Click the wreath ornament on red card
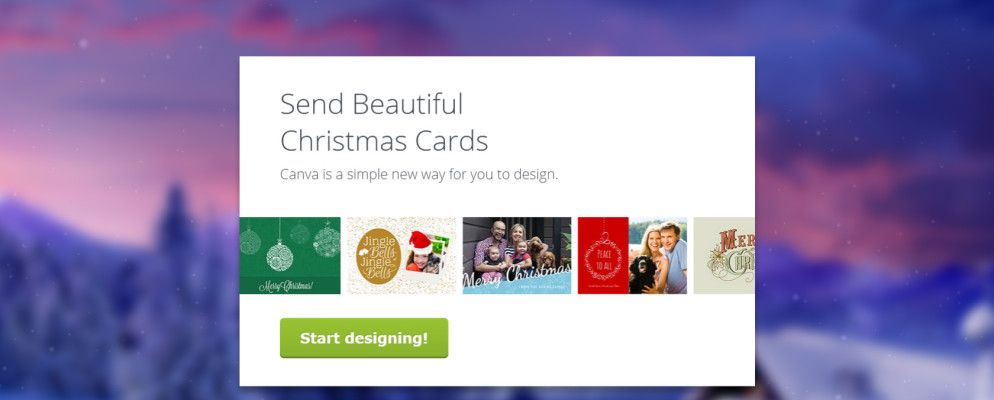This screenshot has height=400, width=994. point(603,256)
